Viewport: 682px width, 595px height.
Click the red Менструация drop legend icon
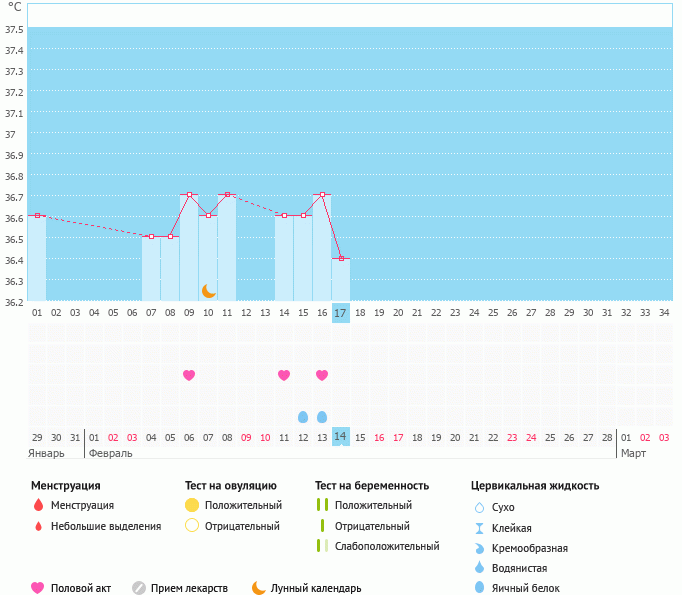(x=38, y=505)
